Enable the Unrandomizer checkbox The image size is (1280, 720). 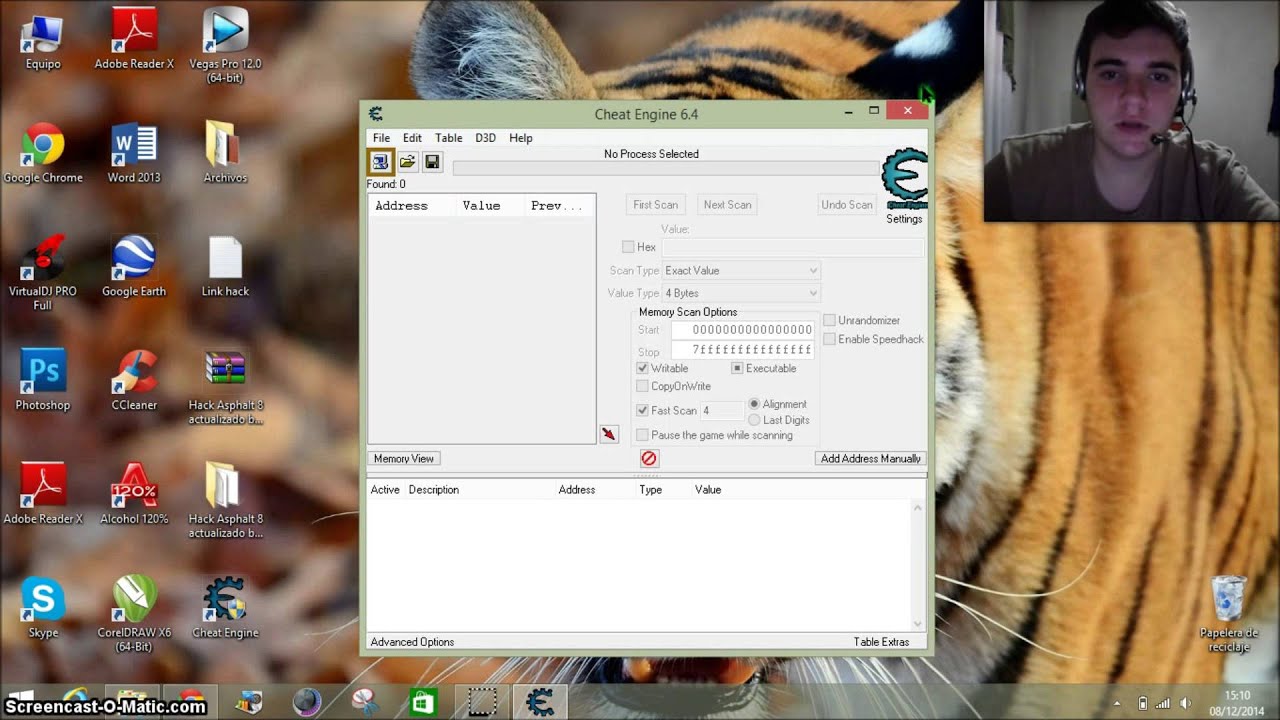coord(829,320)
